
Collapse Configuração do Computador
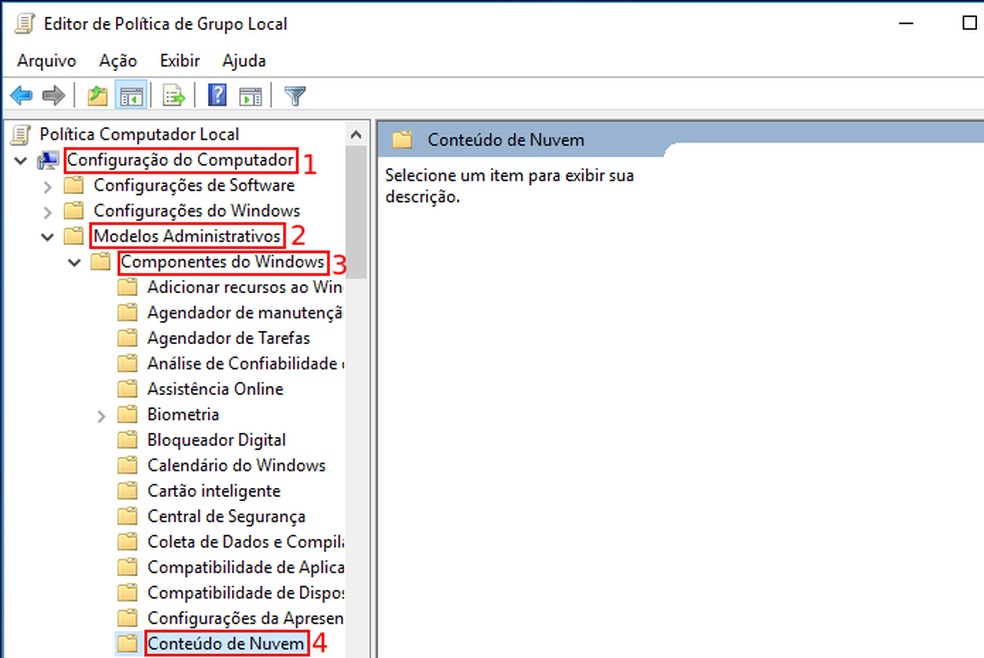tap(20, 160)
